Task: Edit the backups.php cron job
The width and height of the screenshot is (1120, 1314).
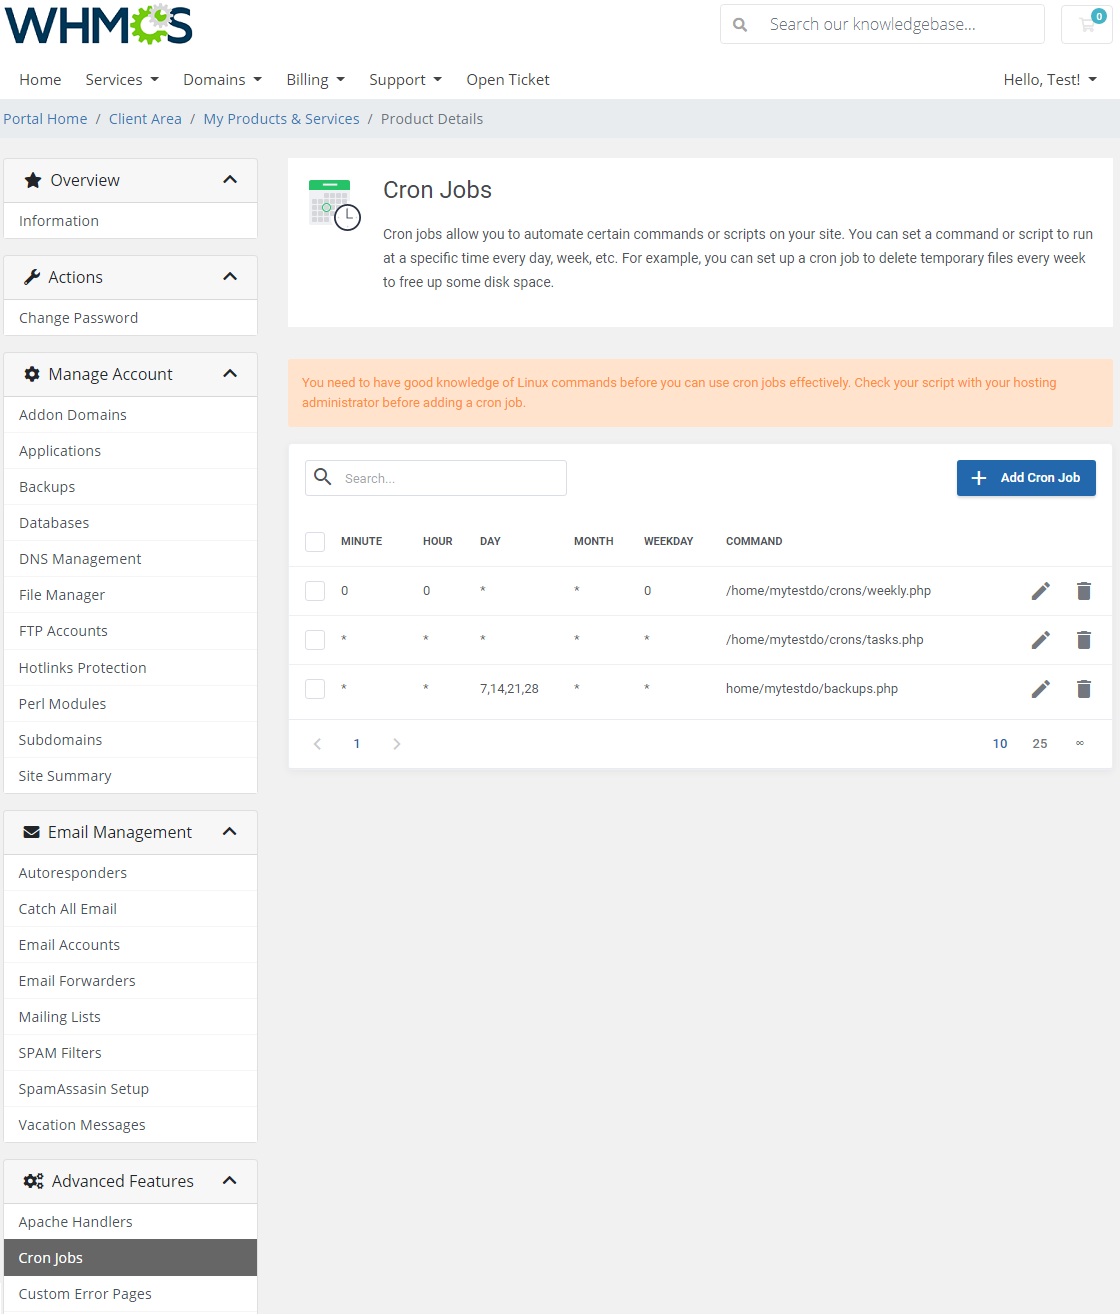Action: [x=1041, y=689]
